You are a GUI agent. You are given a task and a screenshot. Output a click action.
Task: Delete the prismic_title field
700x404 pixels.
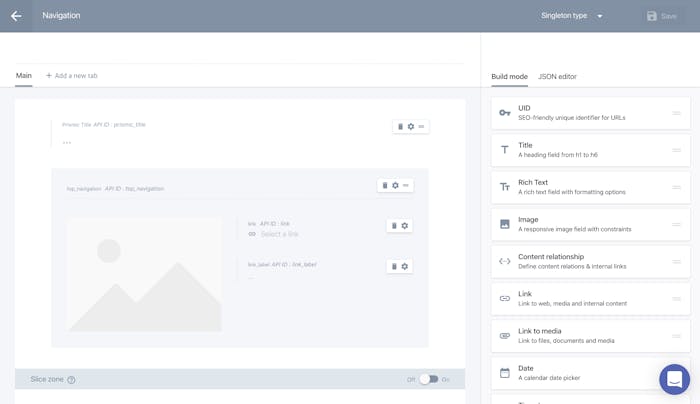tap(400, 127)
